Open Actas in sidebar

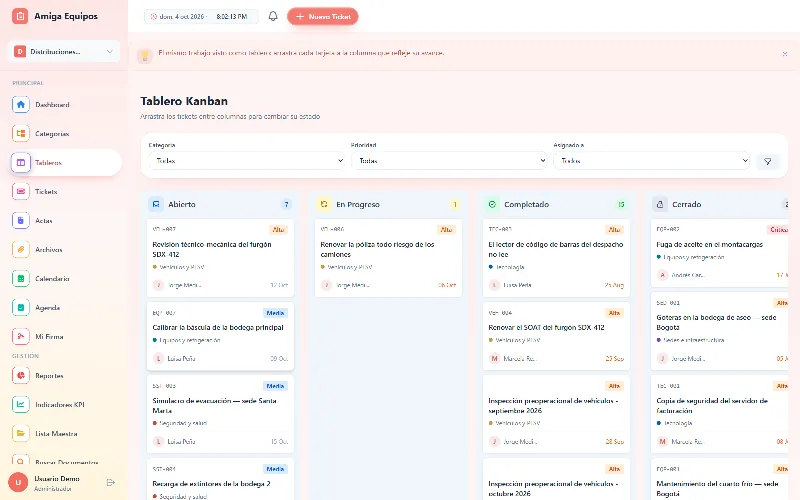[x=65, y=221]
